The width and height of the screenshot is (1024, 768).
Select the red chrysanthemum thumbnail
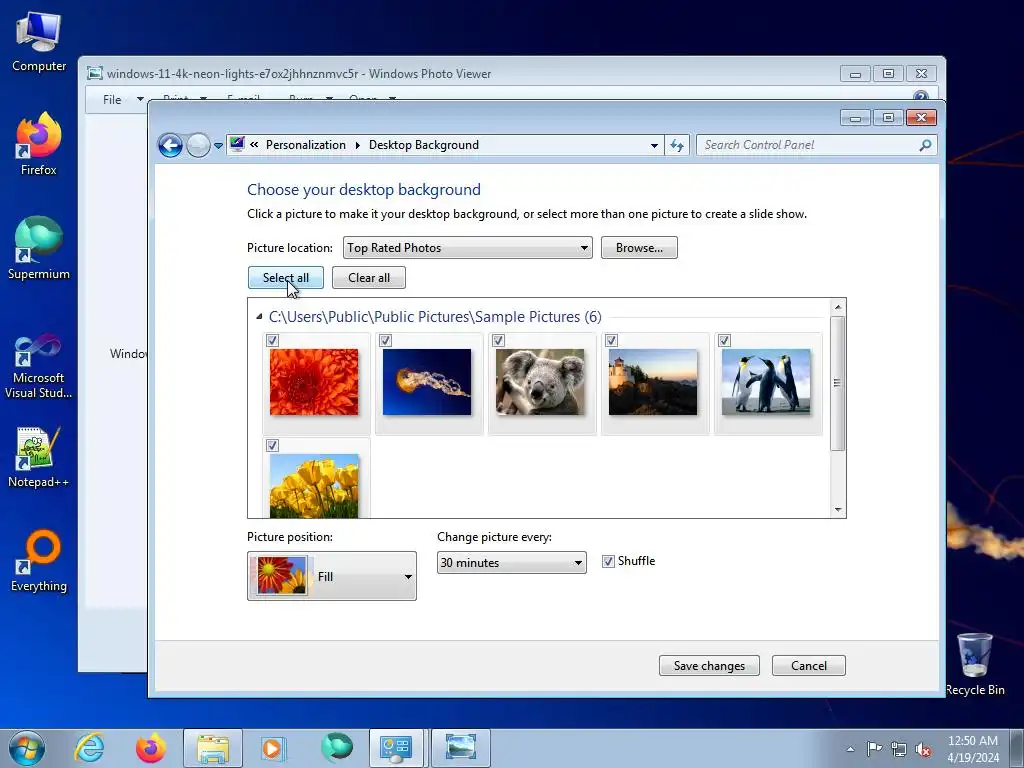(314, 382)
